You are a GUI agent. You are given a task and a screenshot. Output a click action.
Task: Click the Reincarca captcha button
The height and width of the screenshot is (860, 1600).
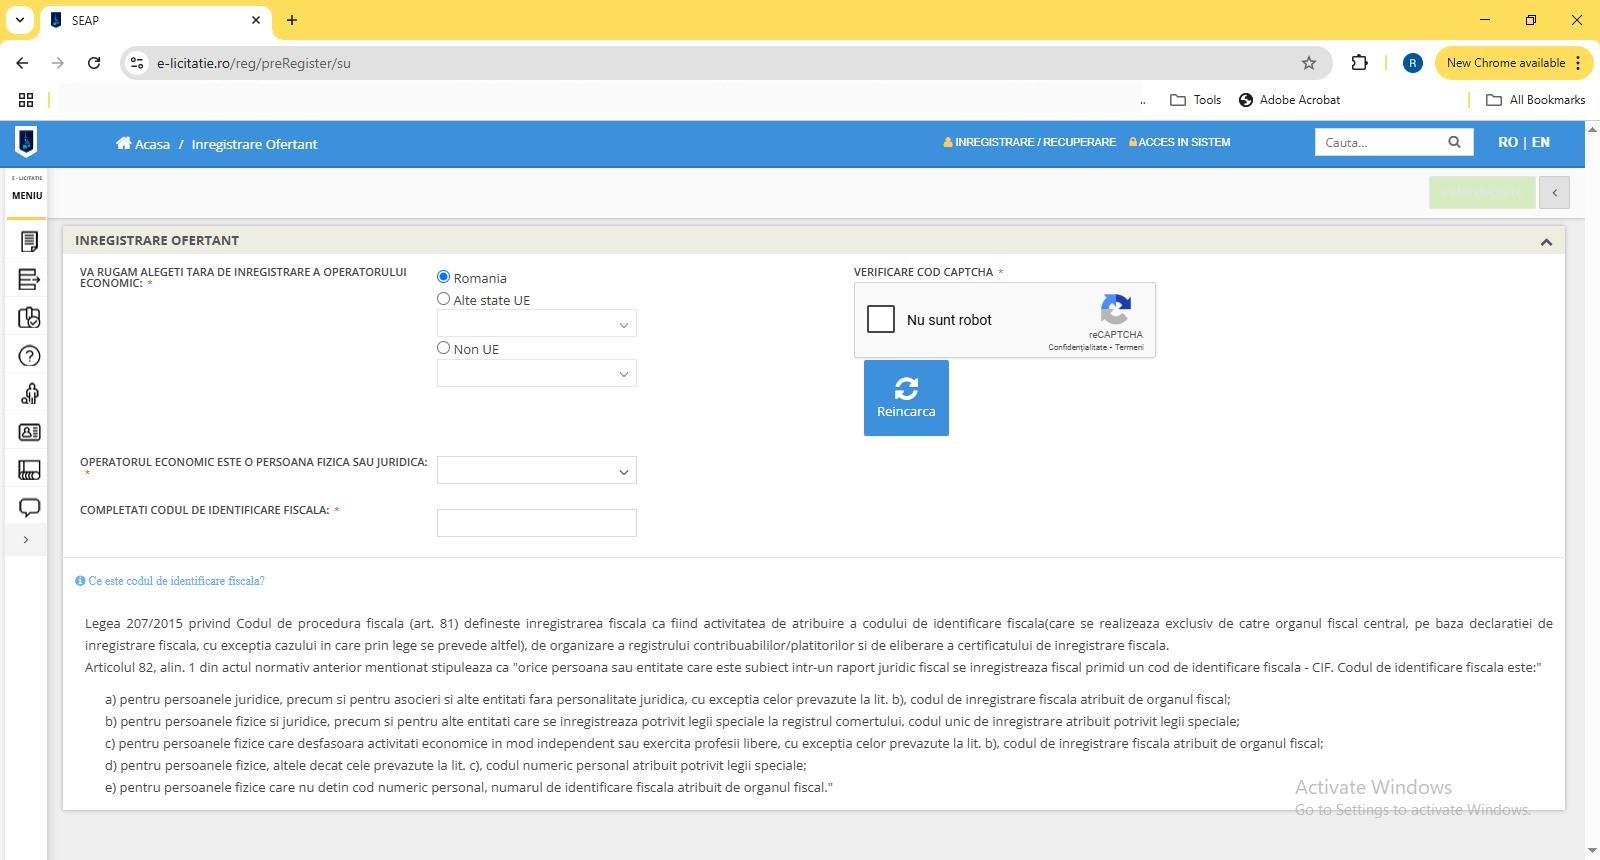(x=906, y=398)
